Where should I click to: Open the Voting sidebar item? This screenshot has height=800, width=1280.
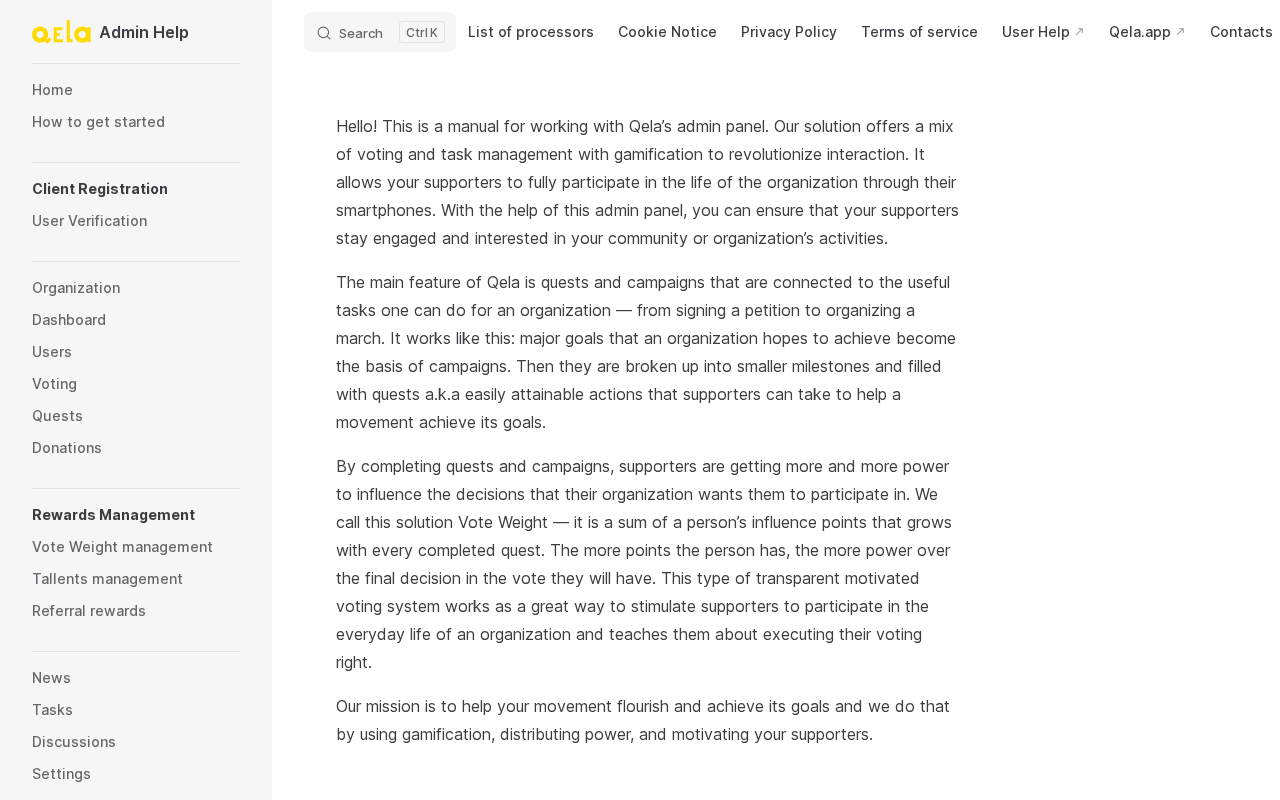click(54, 384)
